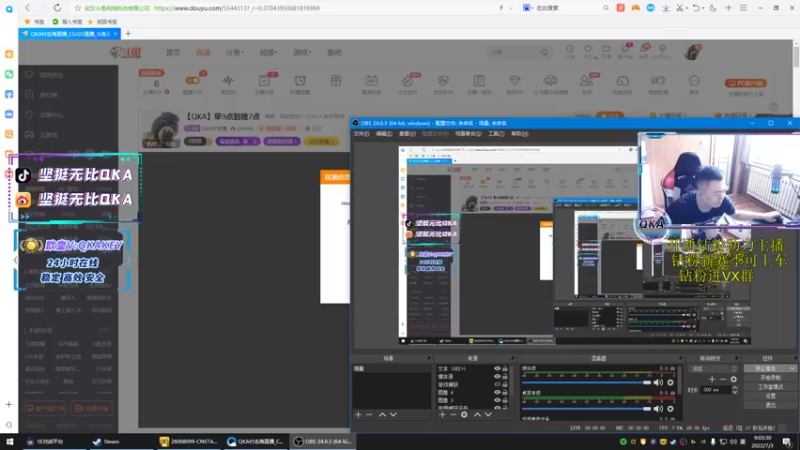Open OBS 文件(F) menu
800x450 pixels.
tap(361, 134)
